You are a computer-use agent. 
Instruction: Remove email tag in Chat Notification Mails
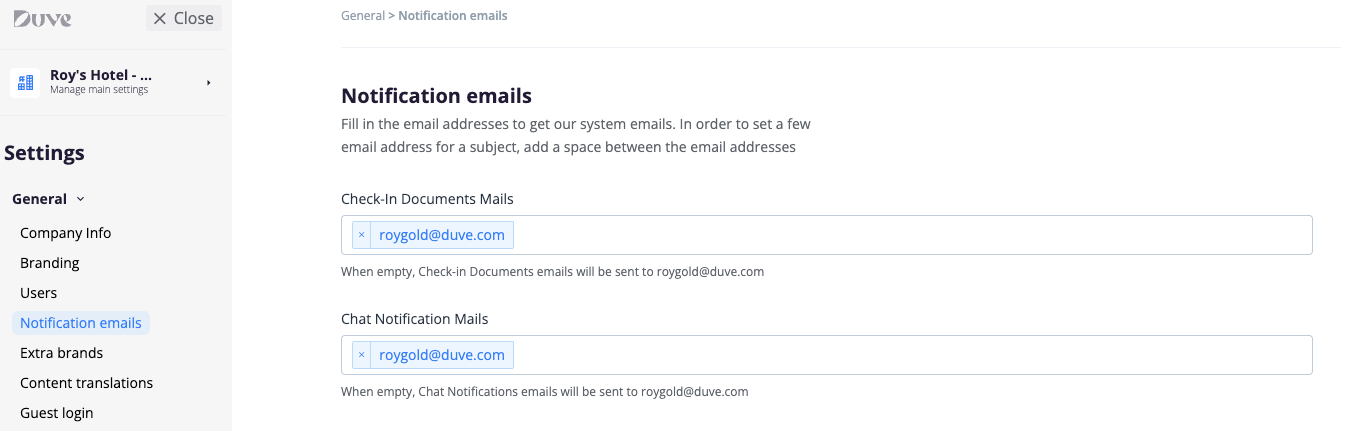click(361, 355)
